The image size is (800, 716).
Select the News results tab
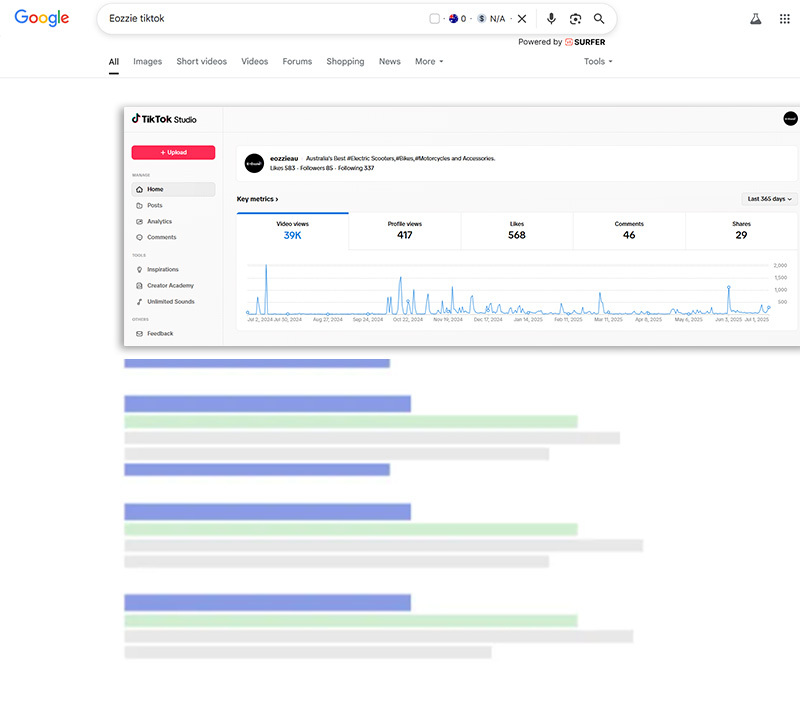(389, 62)
